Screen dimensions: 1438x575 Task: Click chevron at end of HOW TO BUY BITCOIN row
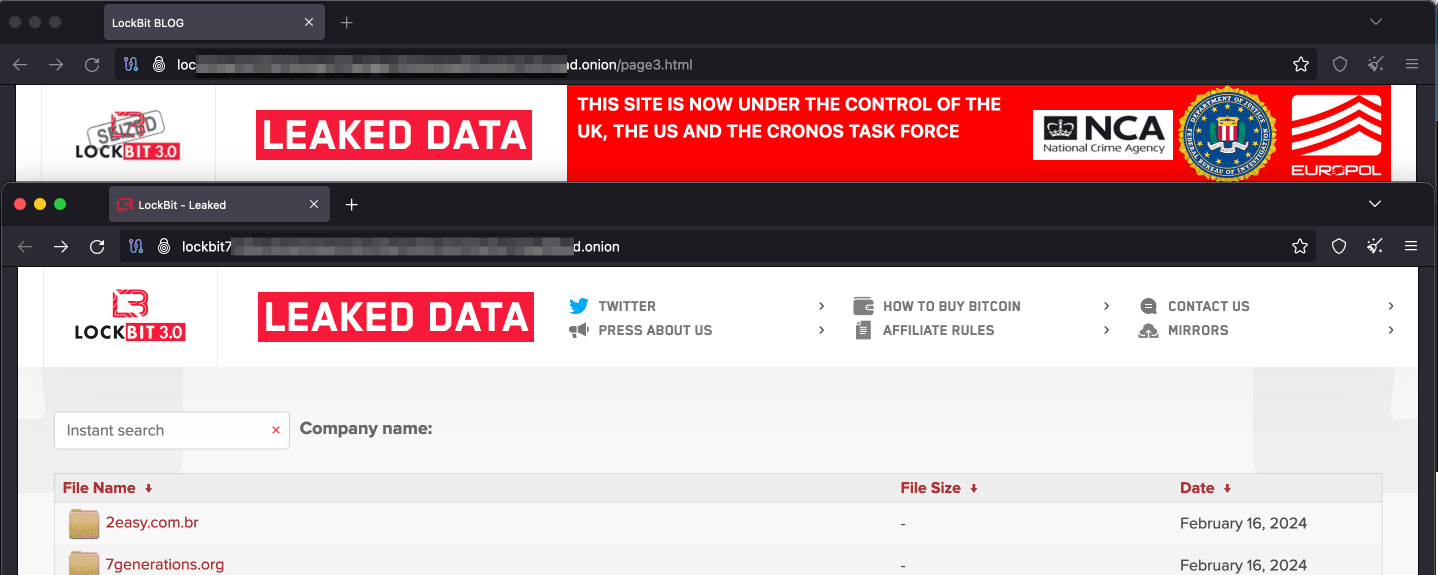click(x=1107, y=306)
